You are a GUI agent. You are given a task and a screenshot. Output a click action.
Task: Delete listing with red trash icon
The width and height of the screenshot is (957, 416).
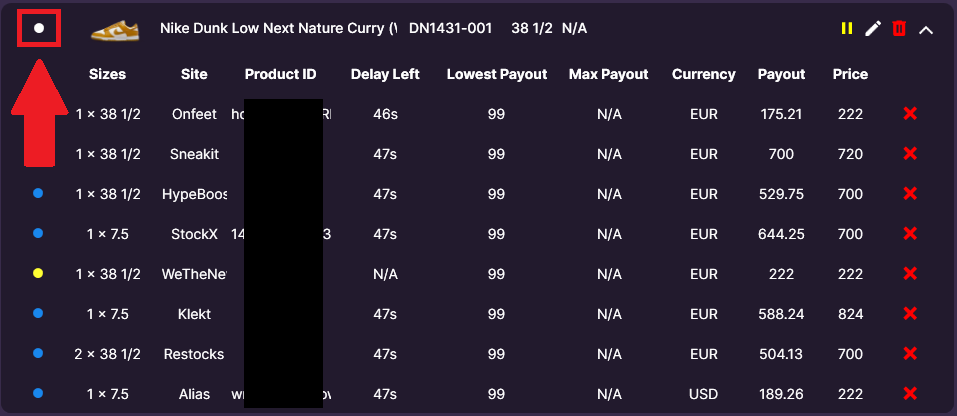click(899, 28)
